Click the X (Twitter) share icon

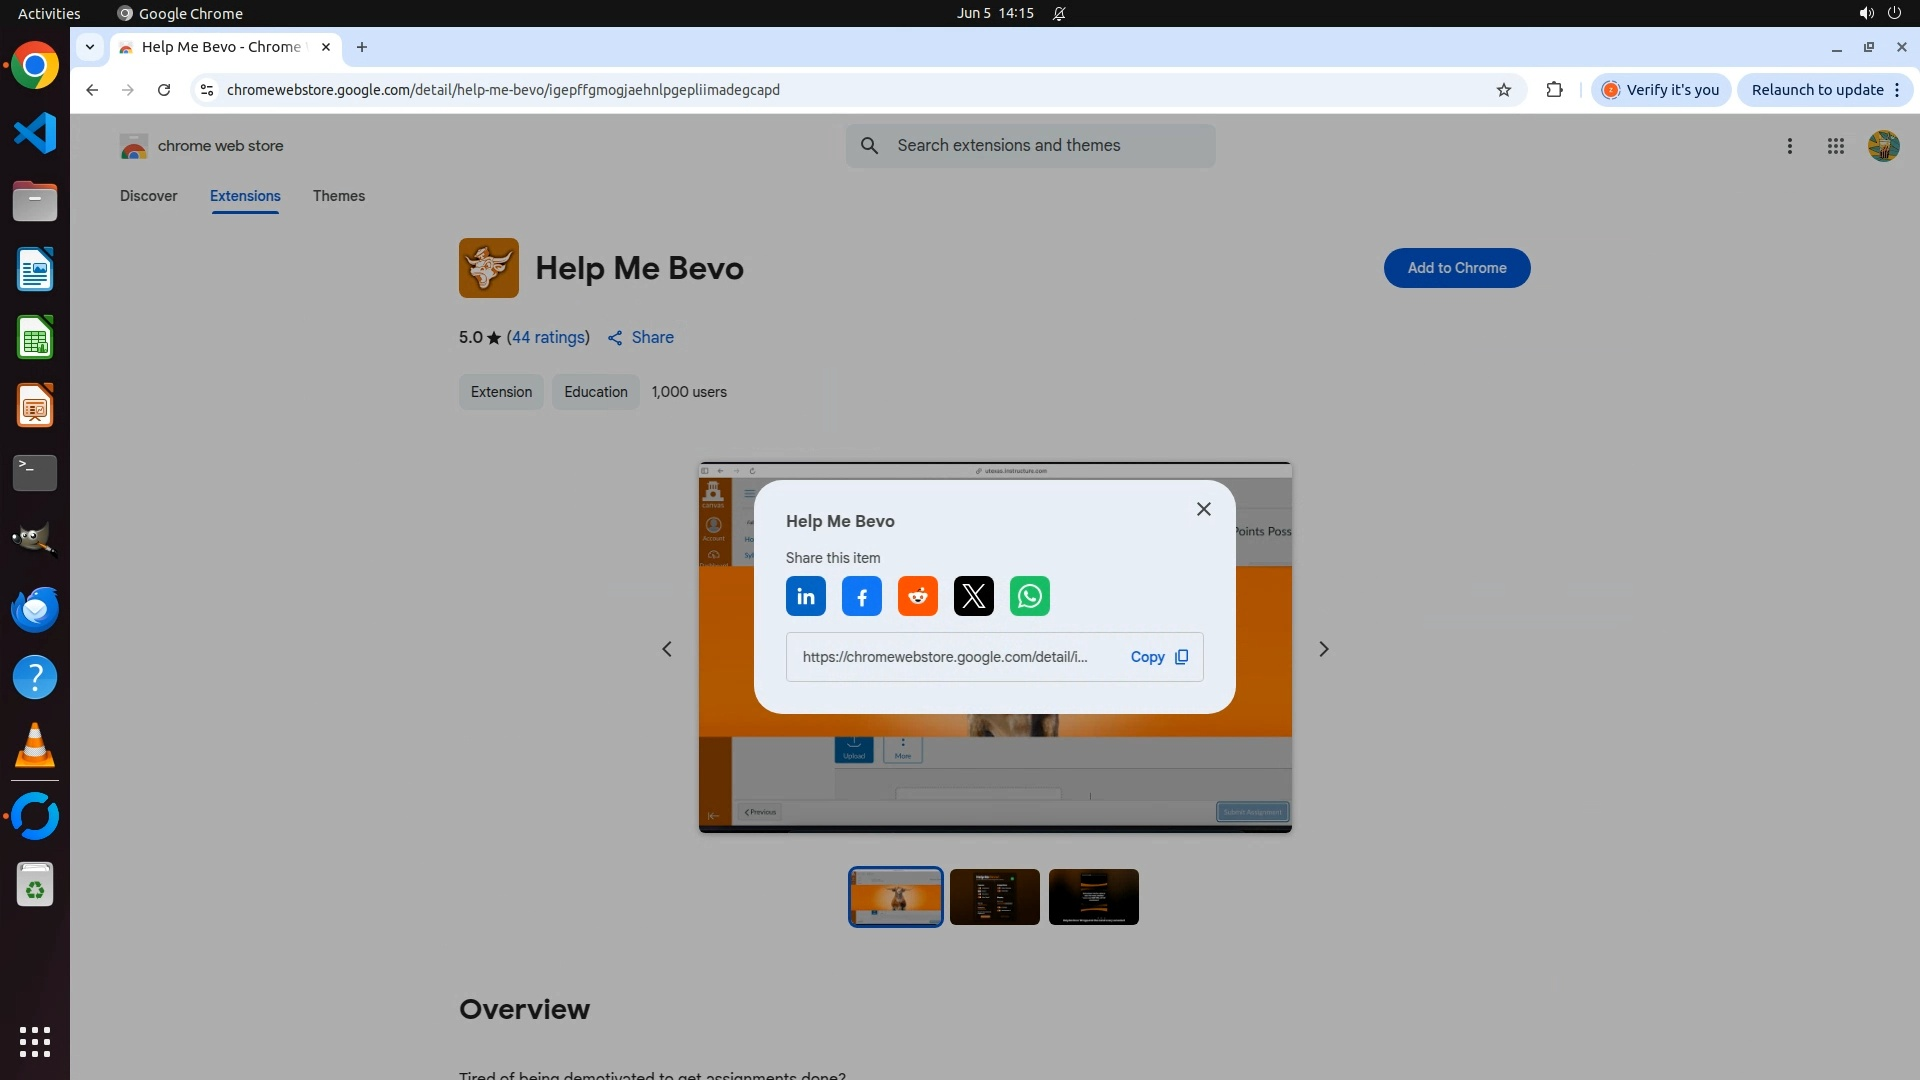pos(973,597)
